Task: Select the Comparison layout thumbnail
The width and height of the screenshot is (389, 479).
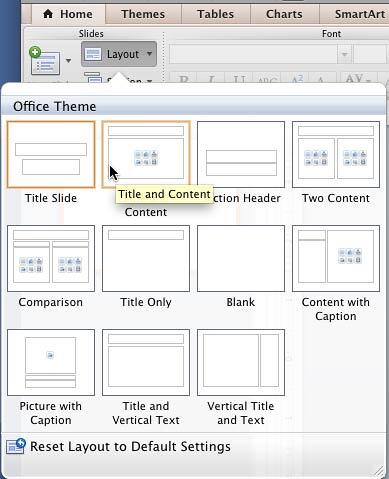Action: coord(51,258)
